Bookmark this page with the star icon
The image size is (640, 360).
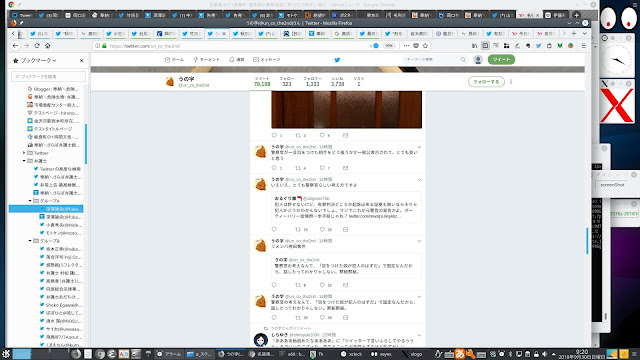(425, 46)
